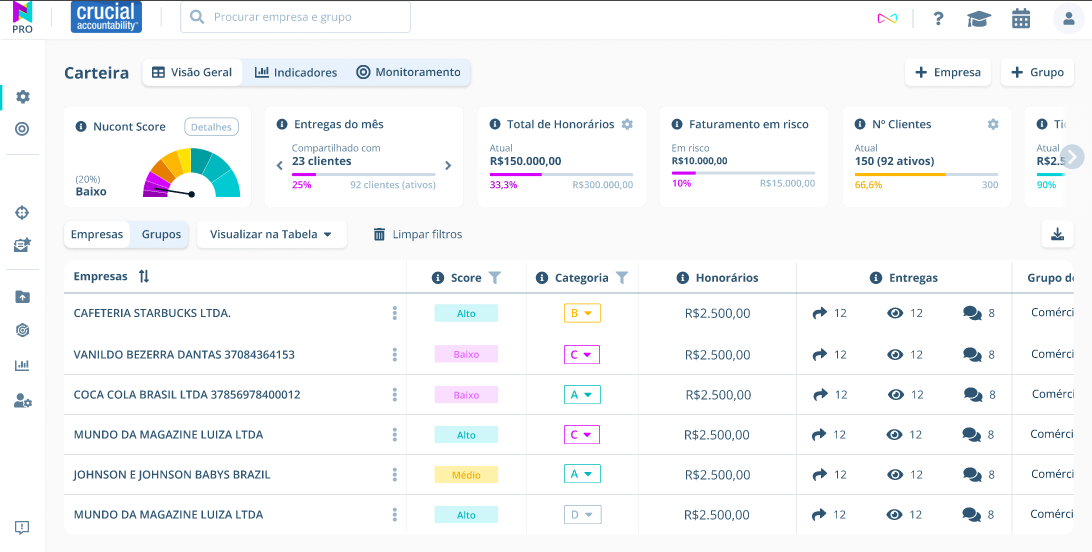Click the download table icon

1057,234
